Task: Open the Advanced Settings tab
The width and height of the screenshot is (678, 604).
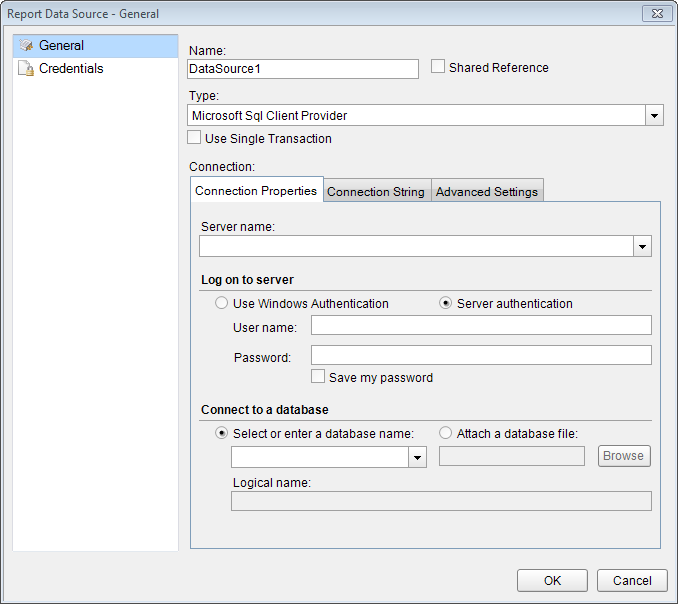Action: [x=487, y=192]
